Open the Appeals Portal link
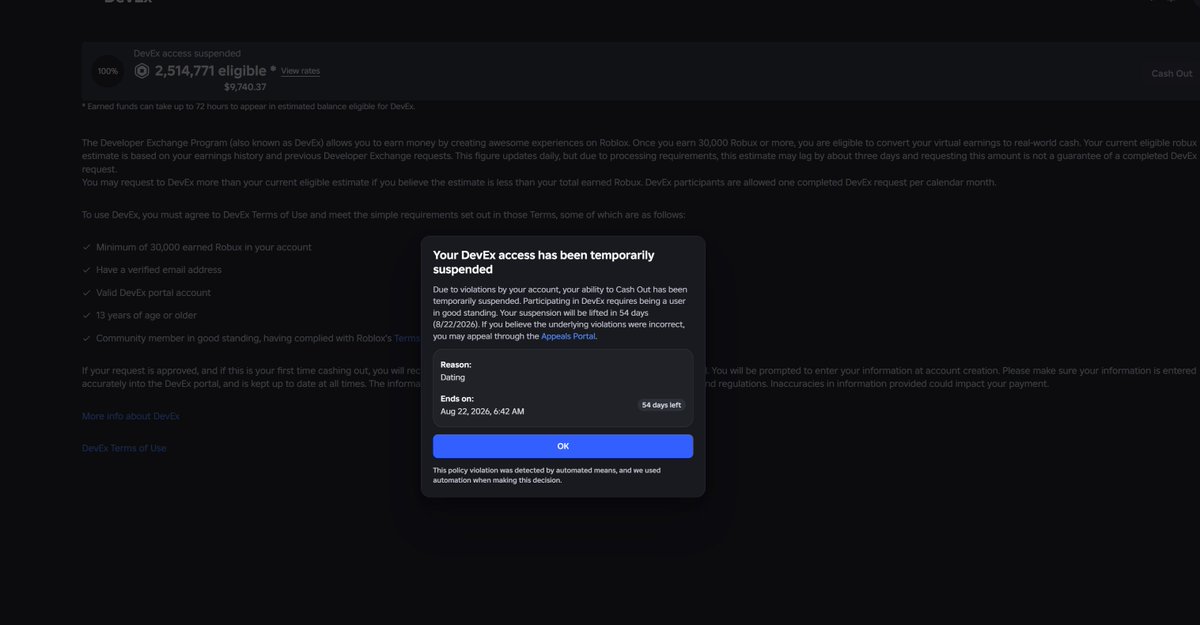This screenshot has height=625, width=1200. tap(568, 336)
